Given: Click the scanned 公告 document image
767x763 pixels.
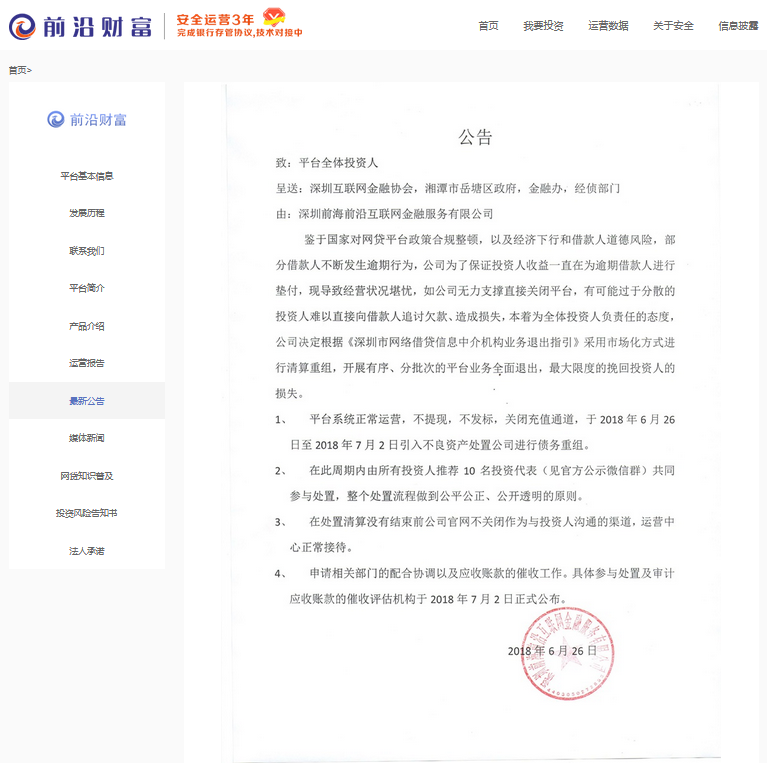Looking at the screenshot, I should click(472, 422).
